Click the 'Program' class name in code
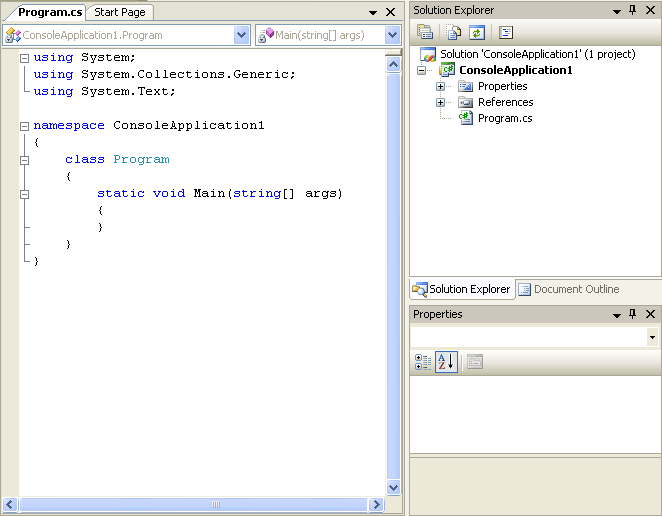This screenshot has height=516, width=662. [x=141, y=160]
